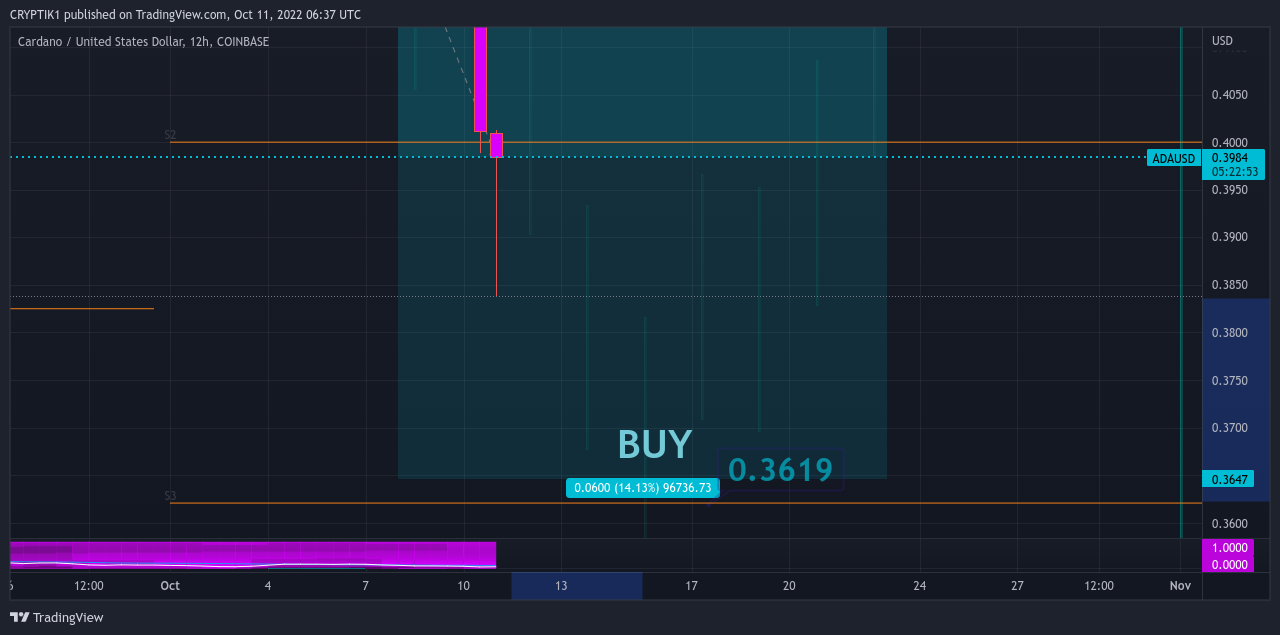Click the ADAUSD price label tag
The height and width of the screenshot is (635, 1280).
[1173, 158]
